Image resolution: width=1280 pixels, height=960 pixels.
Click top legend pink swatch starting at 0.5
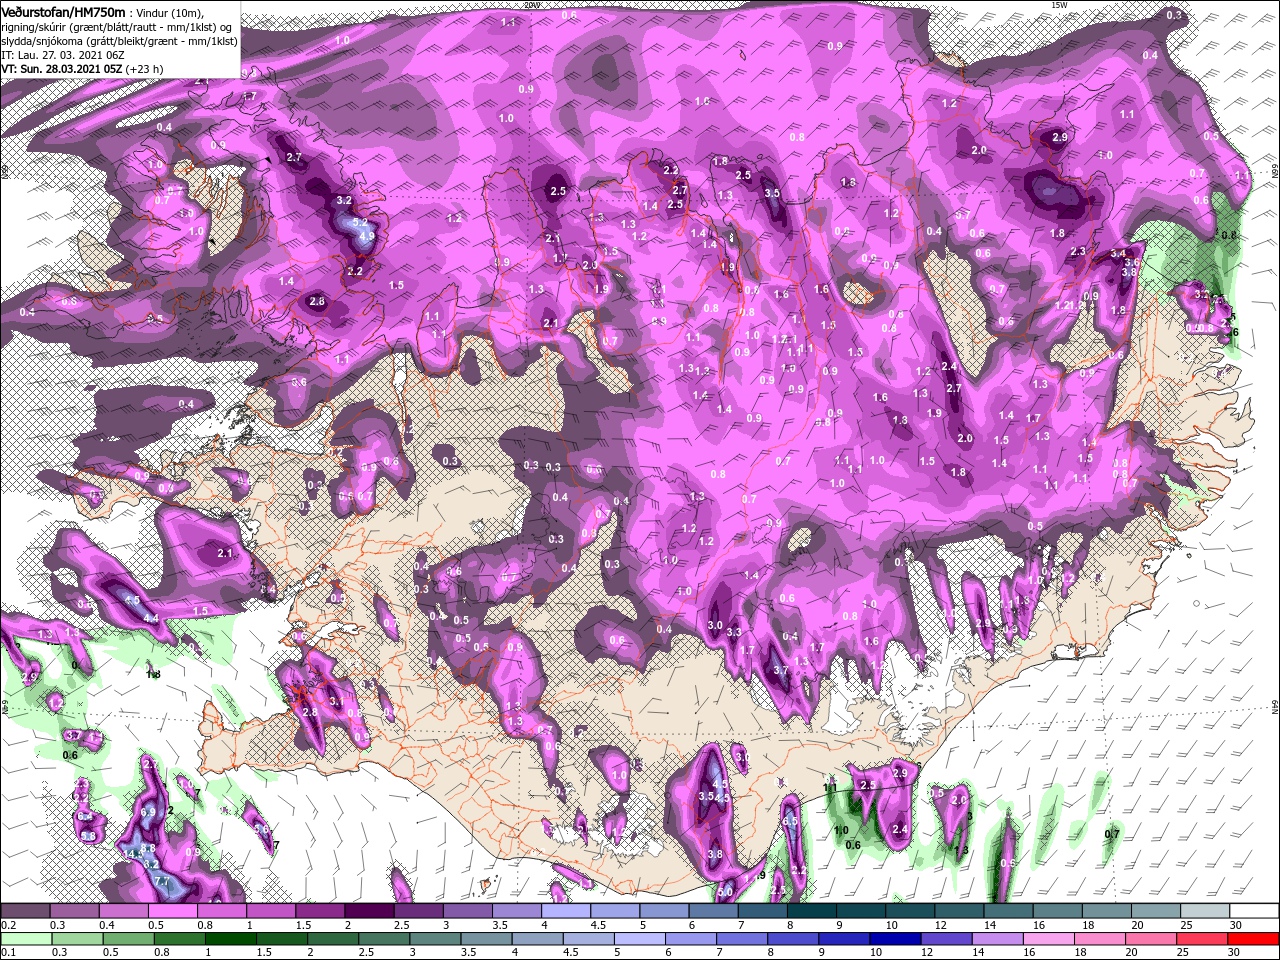172,912
